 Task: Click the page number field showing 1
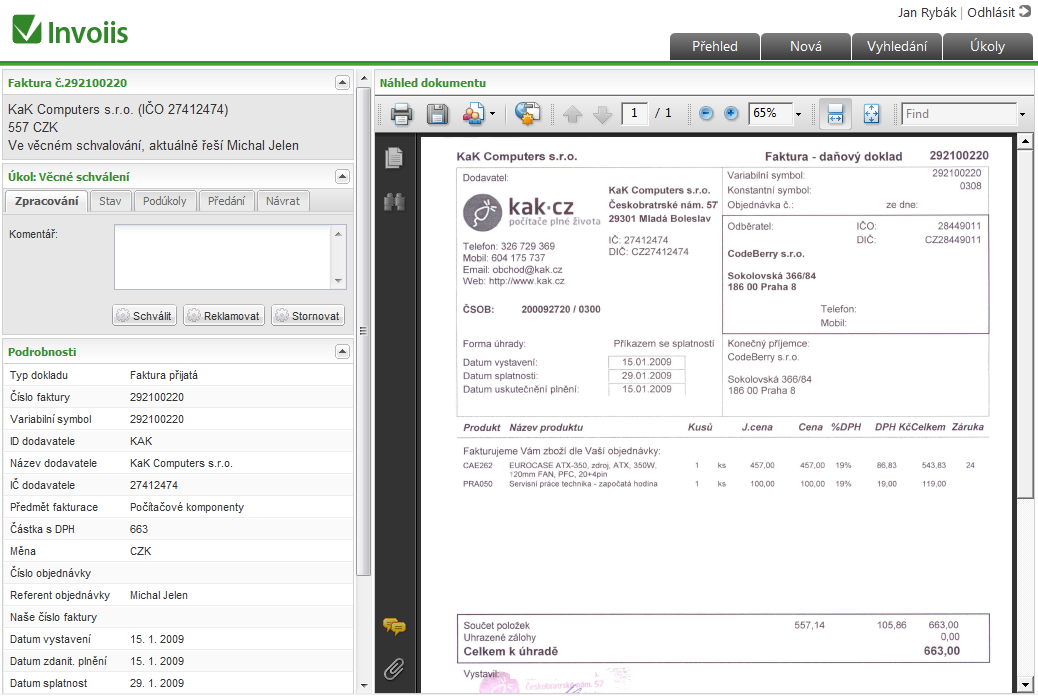point(634,113)
